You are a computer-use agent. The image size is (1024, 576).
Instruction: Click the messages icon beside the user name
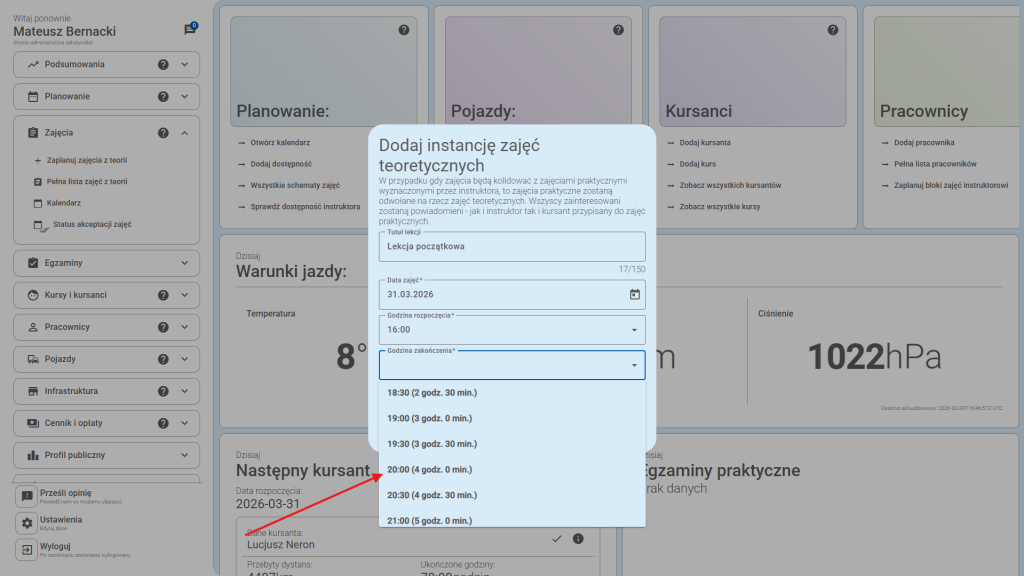pos(190,30)
